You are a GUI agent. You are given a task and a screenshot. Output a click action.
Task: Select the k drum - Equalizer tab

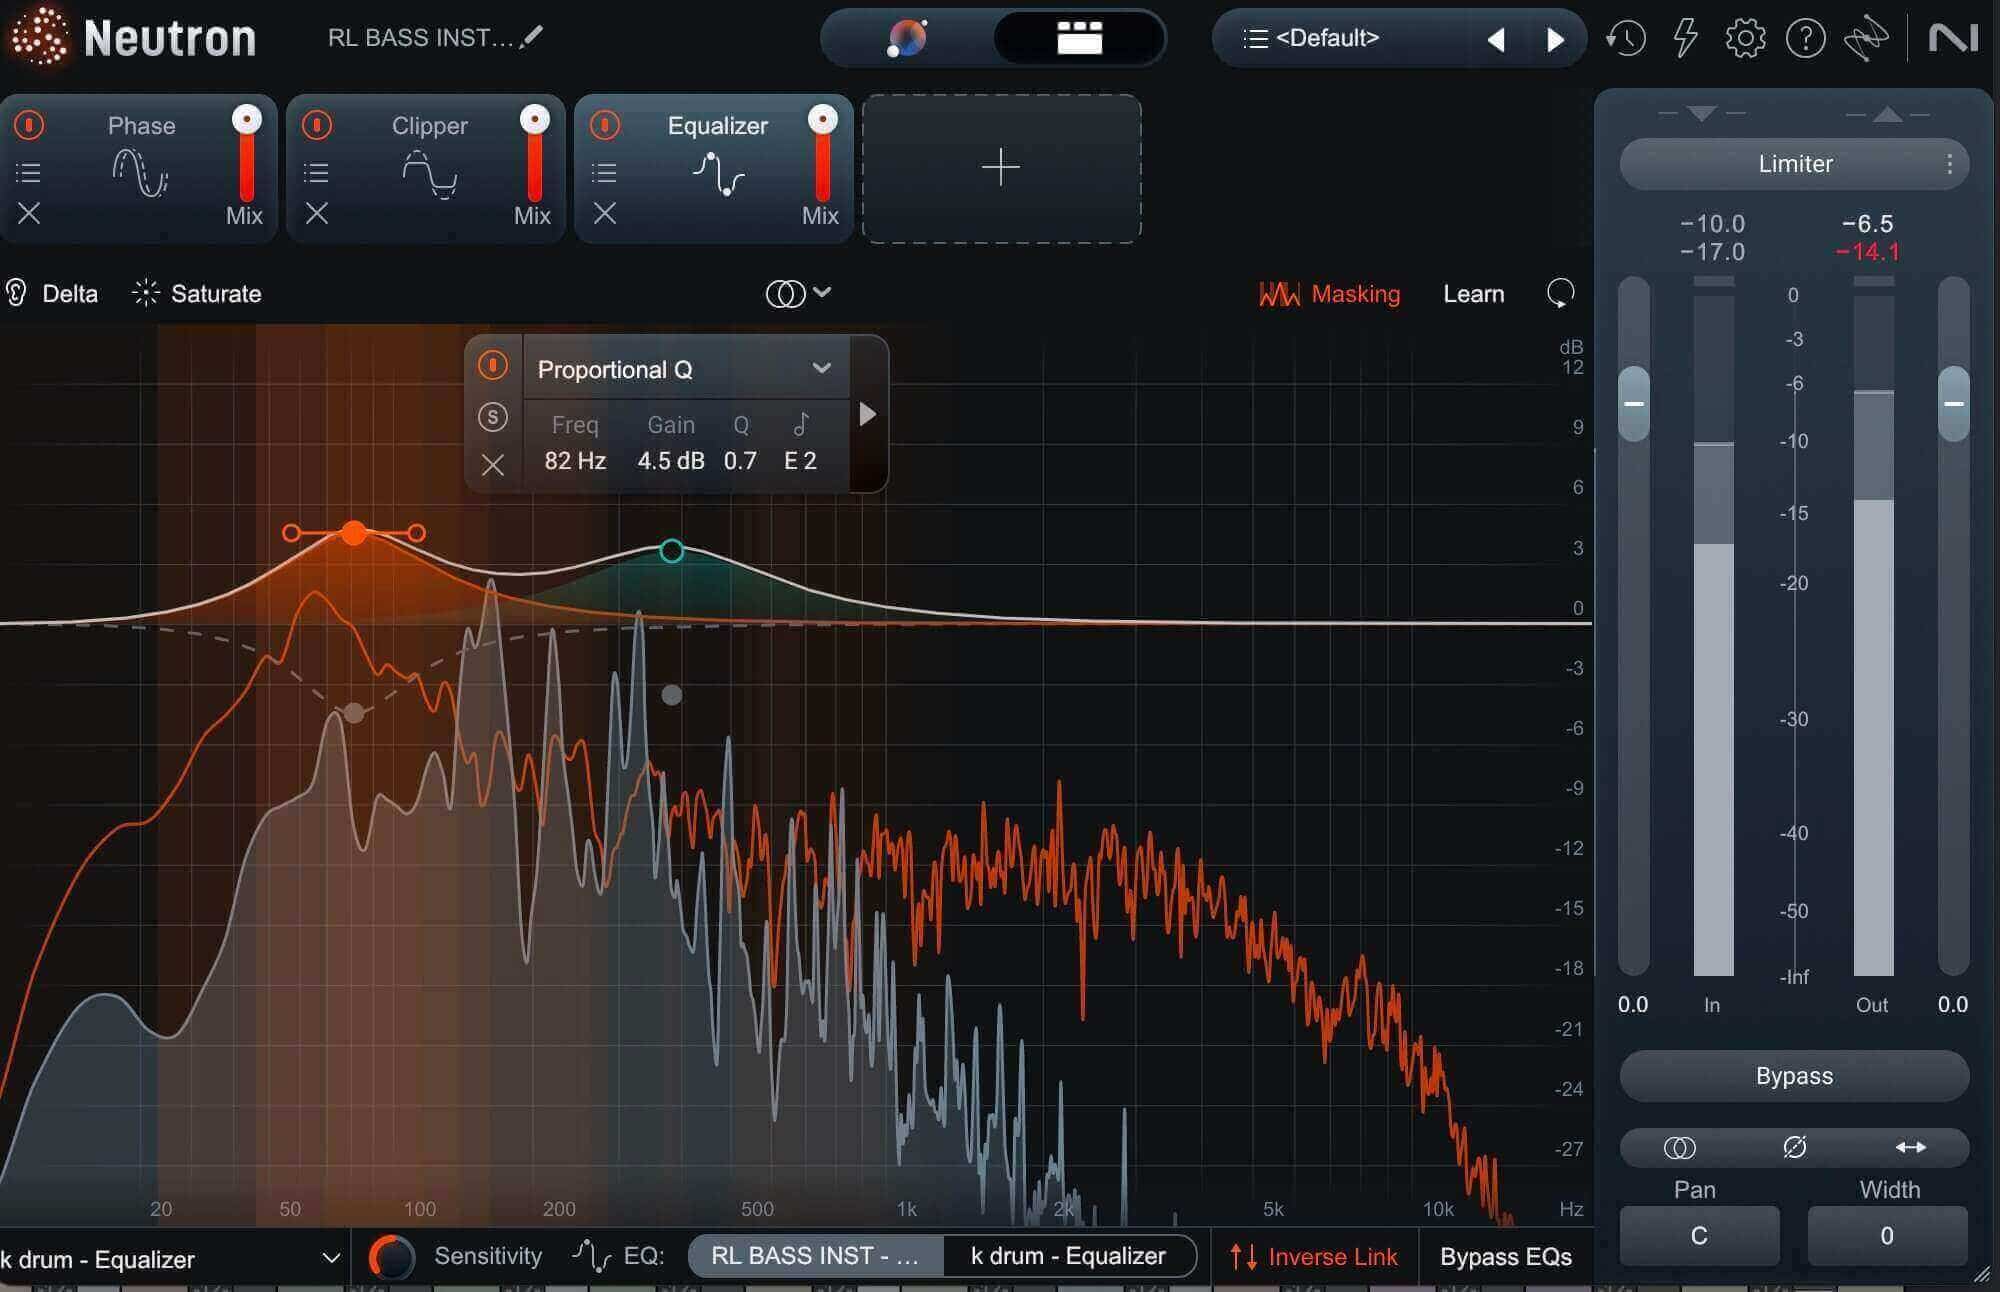(1068, 1256)
